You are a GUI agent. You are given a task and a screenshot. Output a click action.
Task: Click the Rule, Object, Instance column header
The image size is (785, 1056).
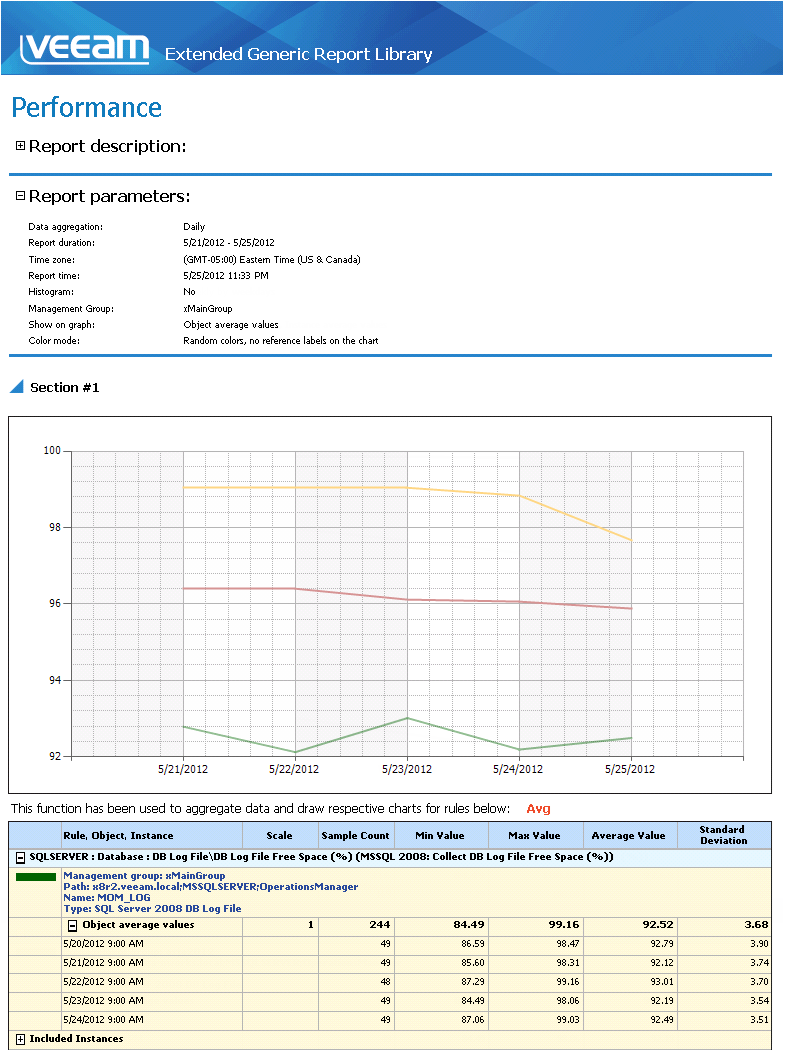[151, 835]
